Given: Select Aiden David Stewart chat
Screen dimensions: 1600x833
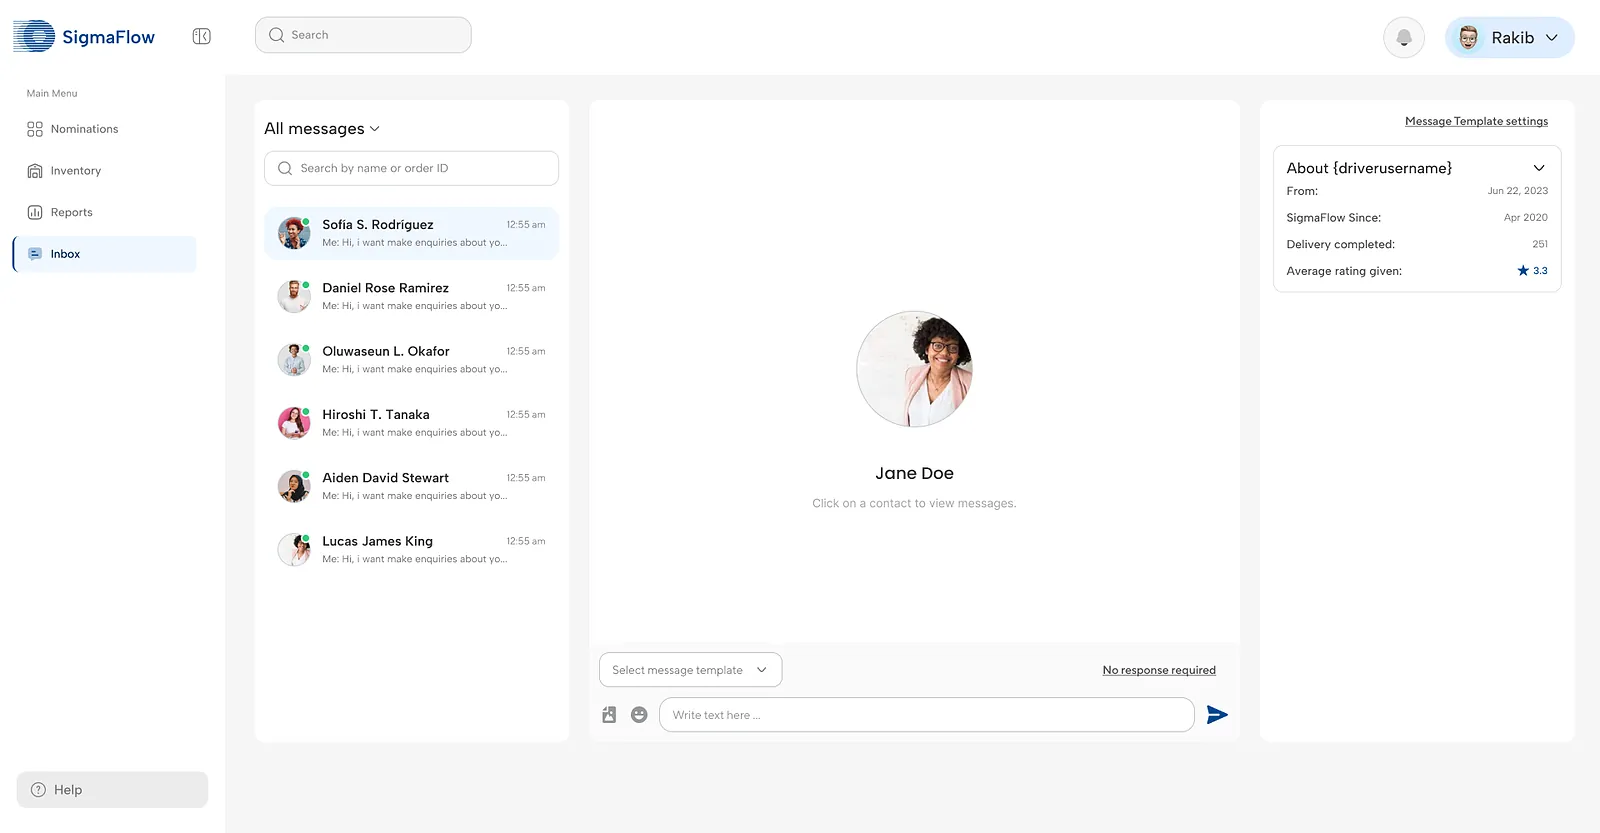Looking at the screenshot, I should point(411,486).
